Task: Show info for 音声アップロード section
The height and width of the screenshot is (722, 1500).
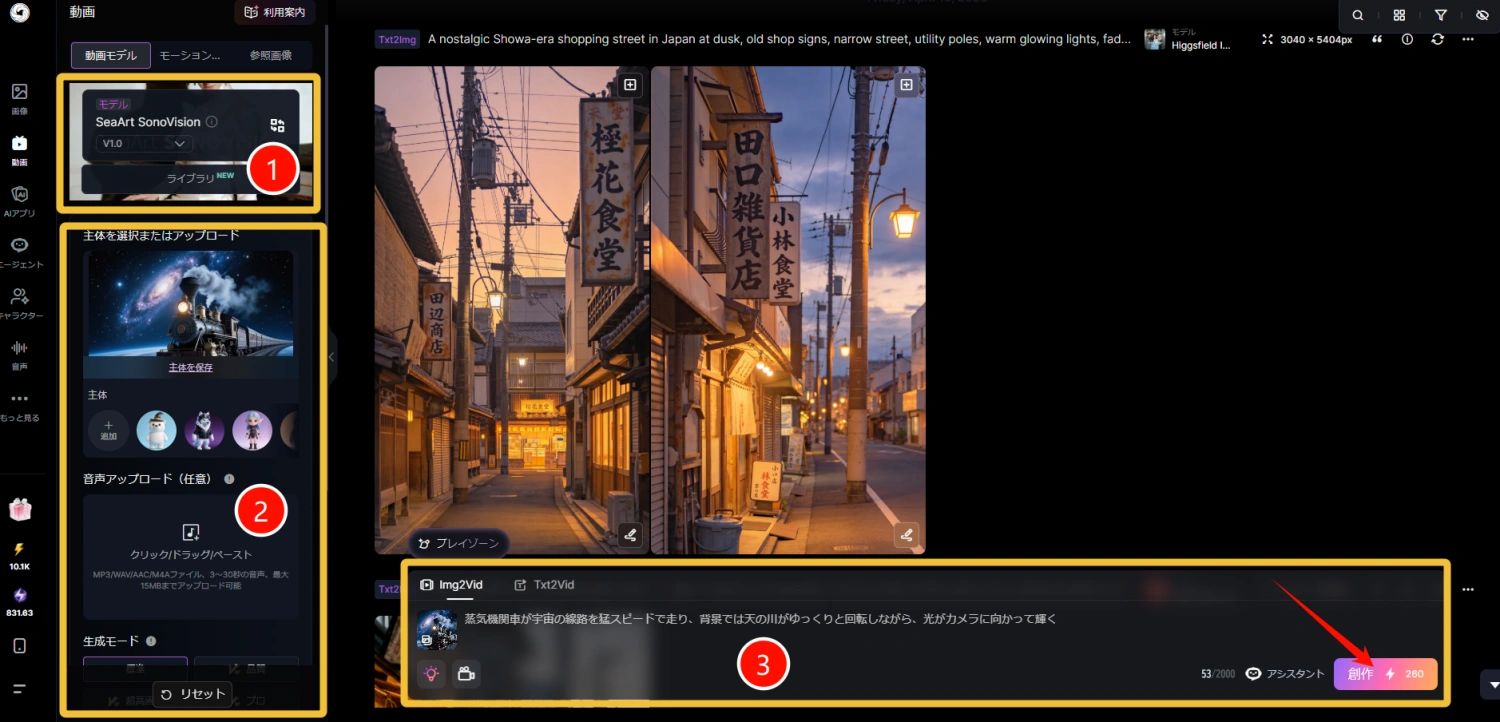Action: (x=230, y=479)
